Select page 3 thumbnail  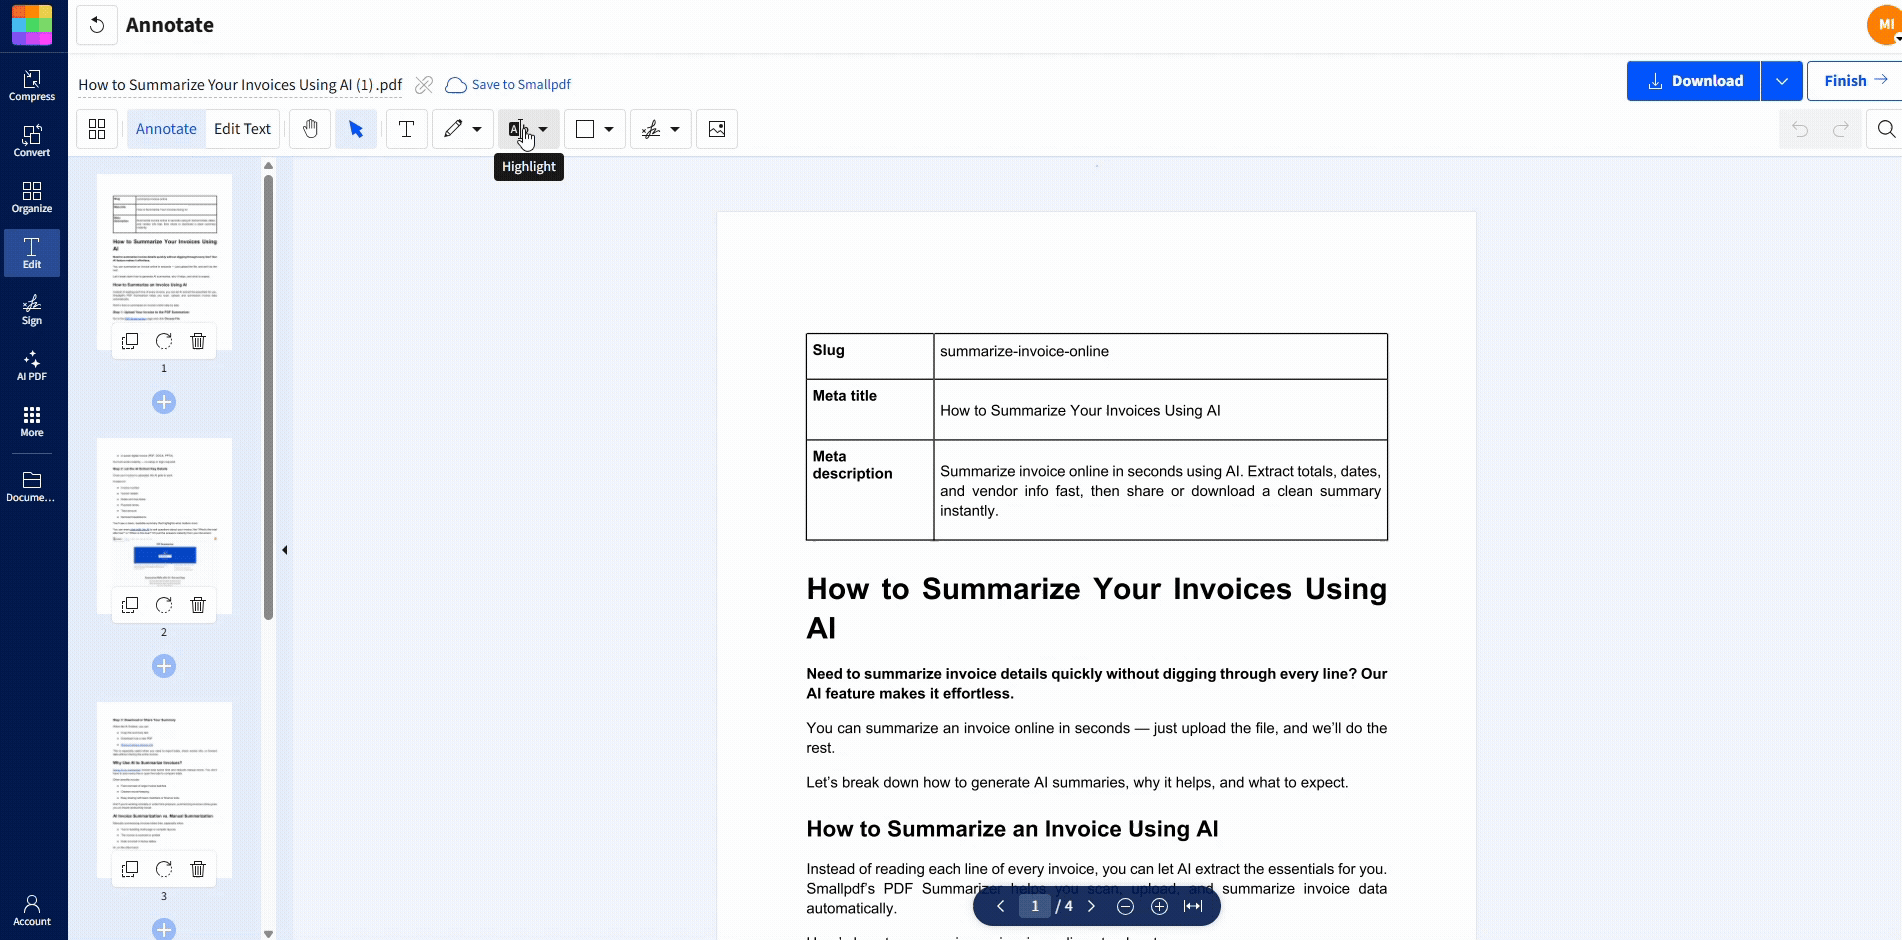pos(164,778)
